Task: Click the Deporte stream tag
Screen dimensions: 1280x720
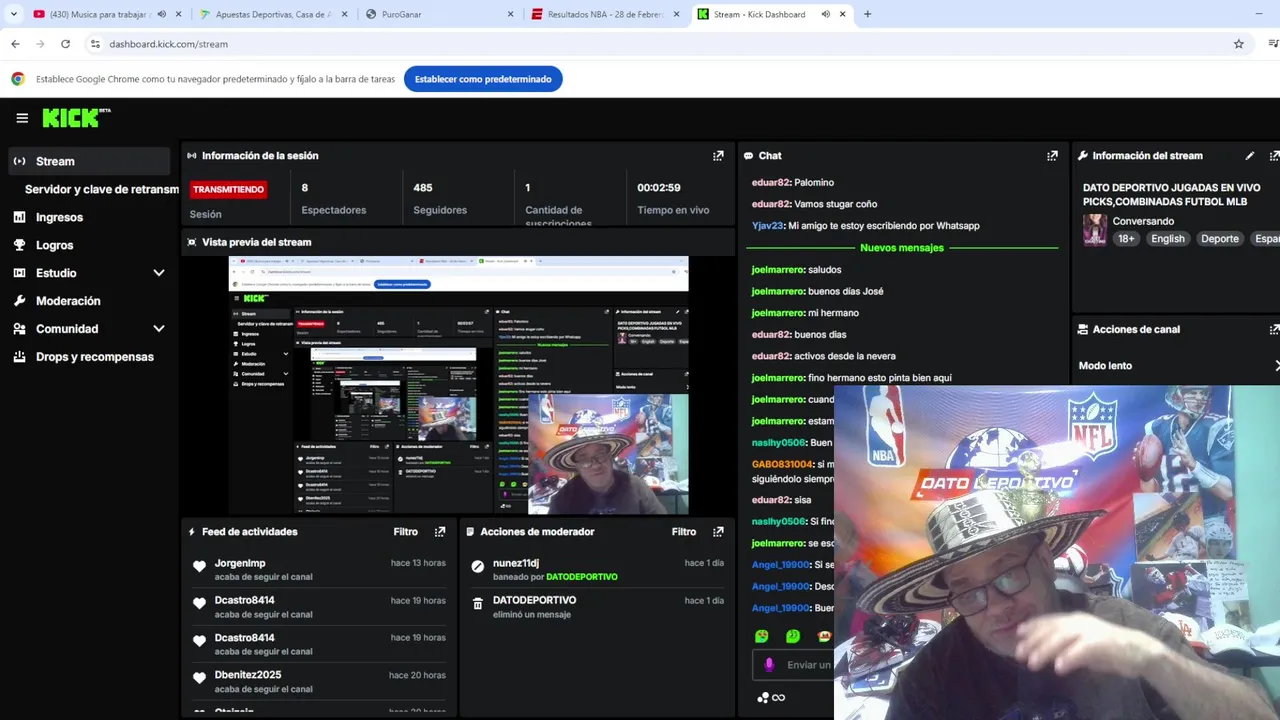Action: coord(1220,239)
